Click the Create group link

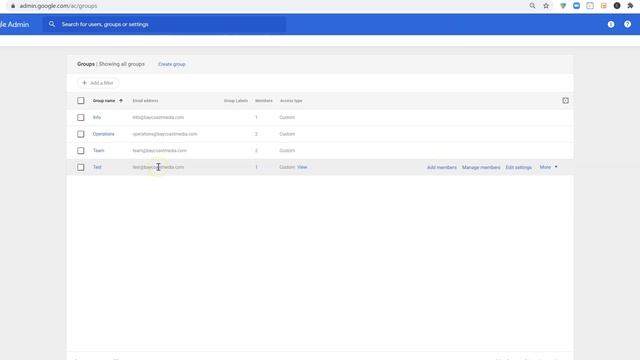pos(172,64)
